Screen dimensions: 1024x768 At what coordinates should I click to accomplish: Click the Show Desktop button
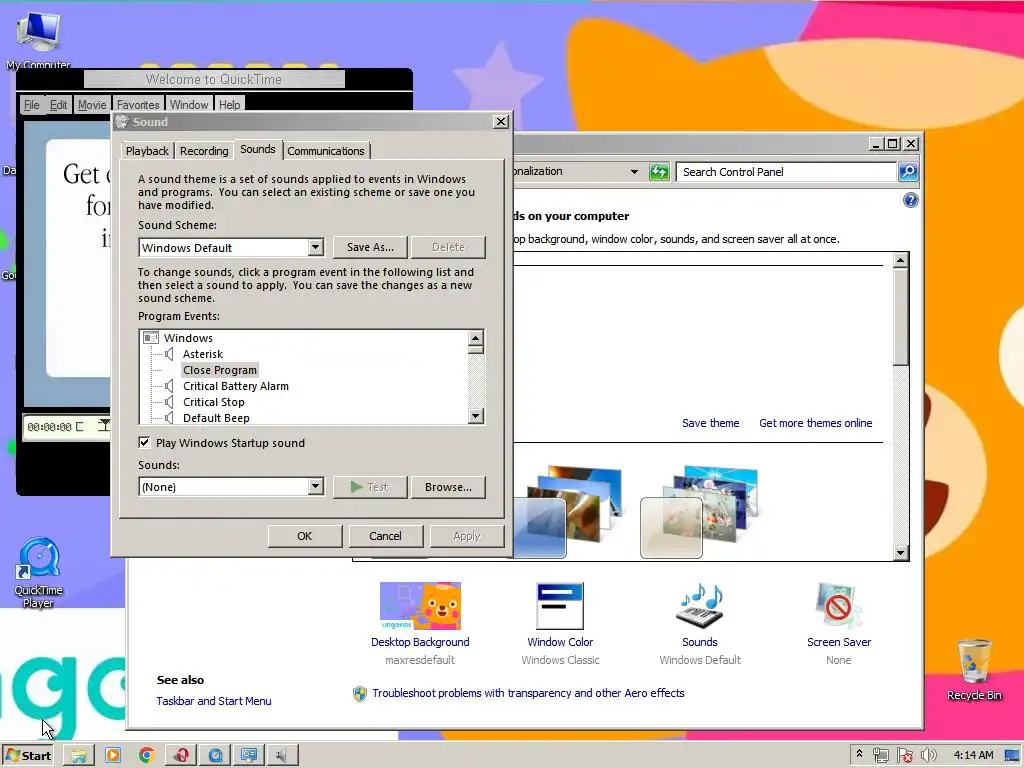click(x=1012, y=755)
